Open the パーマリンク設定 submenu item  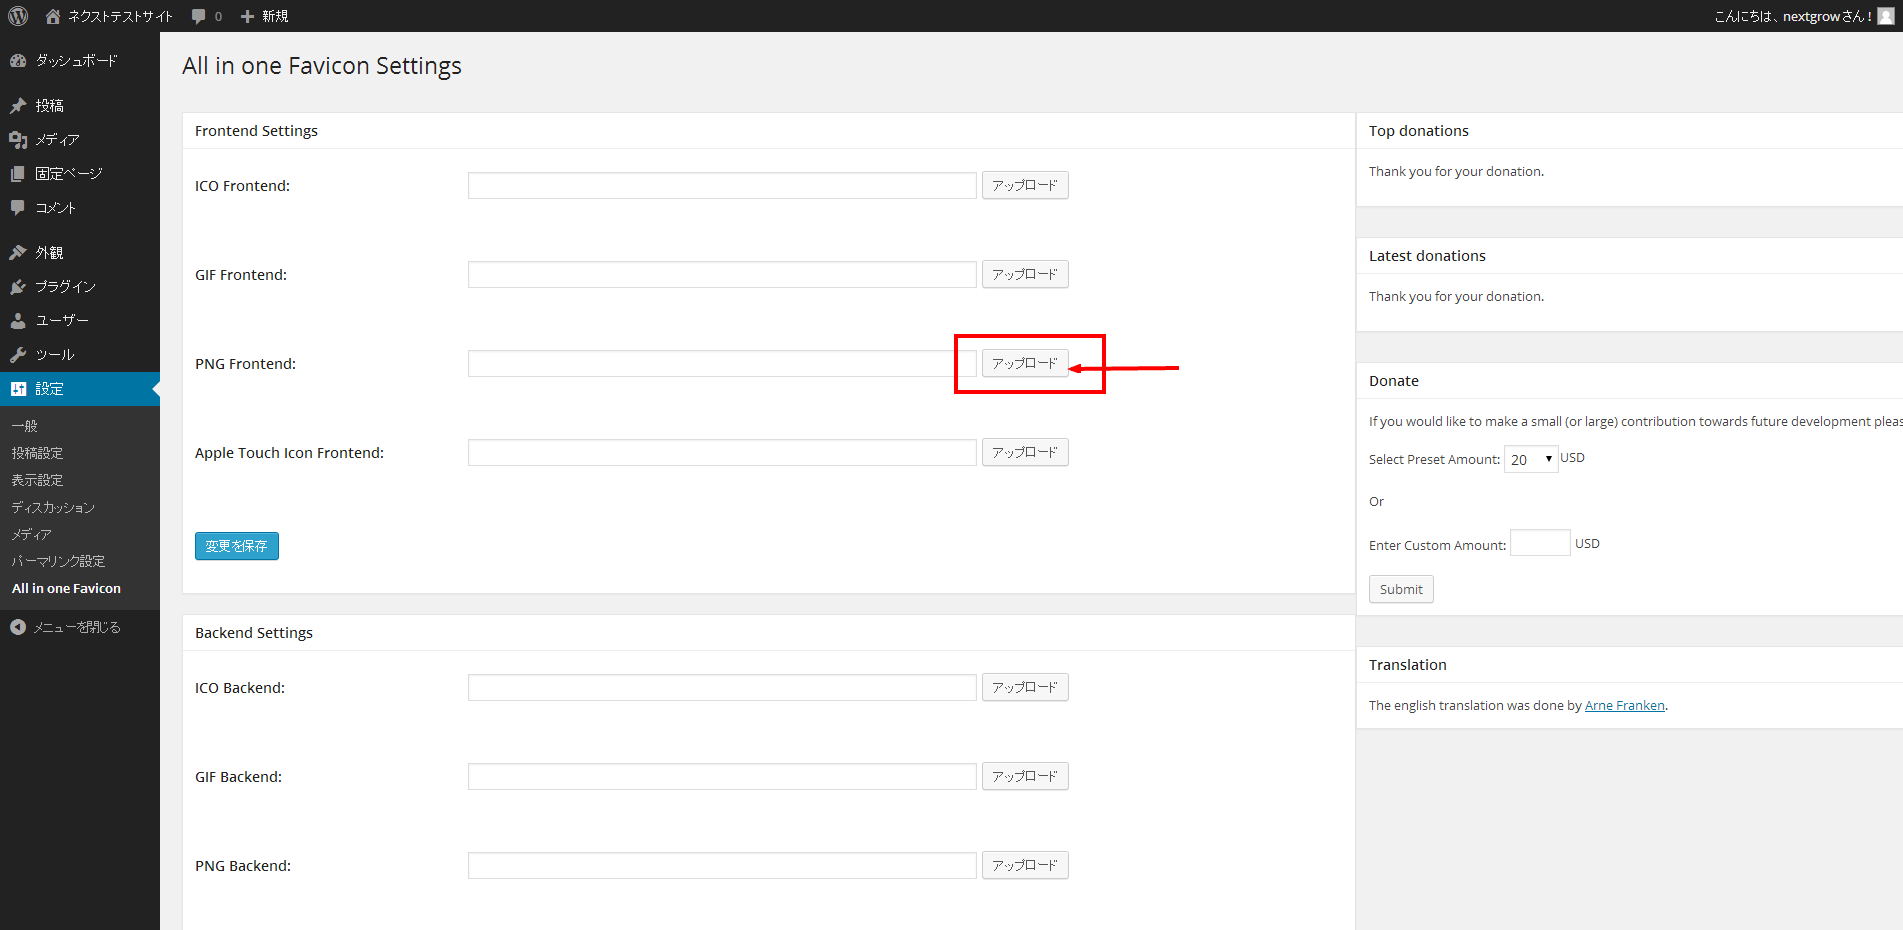point(58,561)
